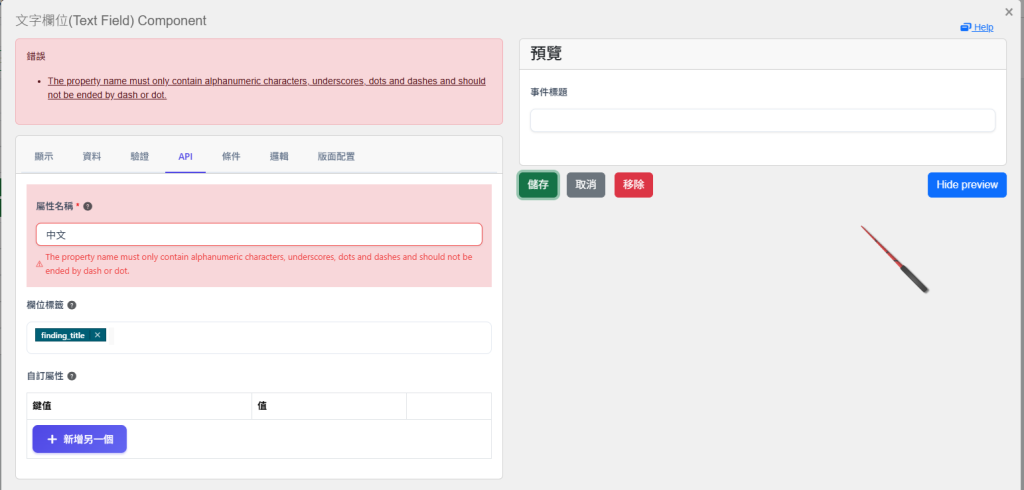Click the finding_title tag label

tap(63, 335)
